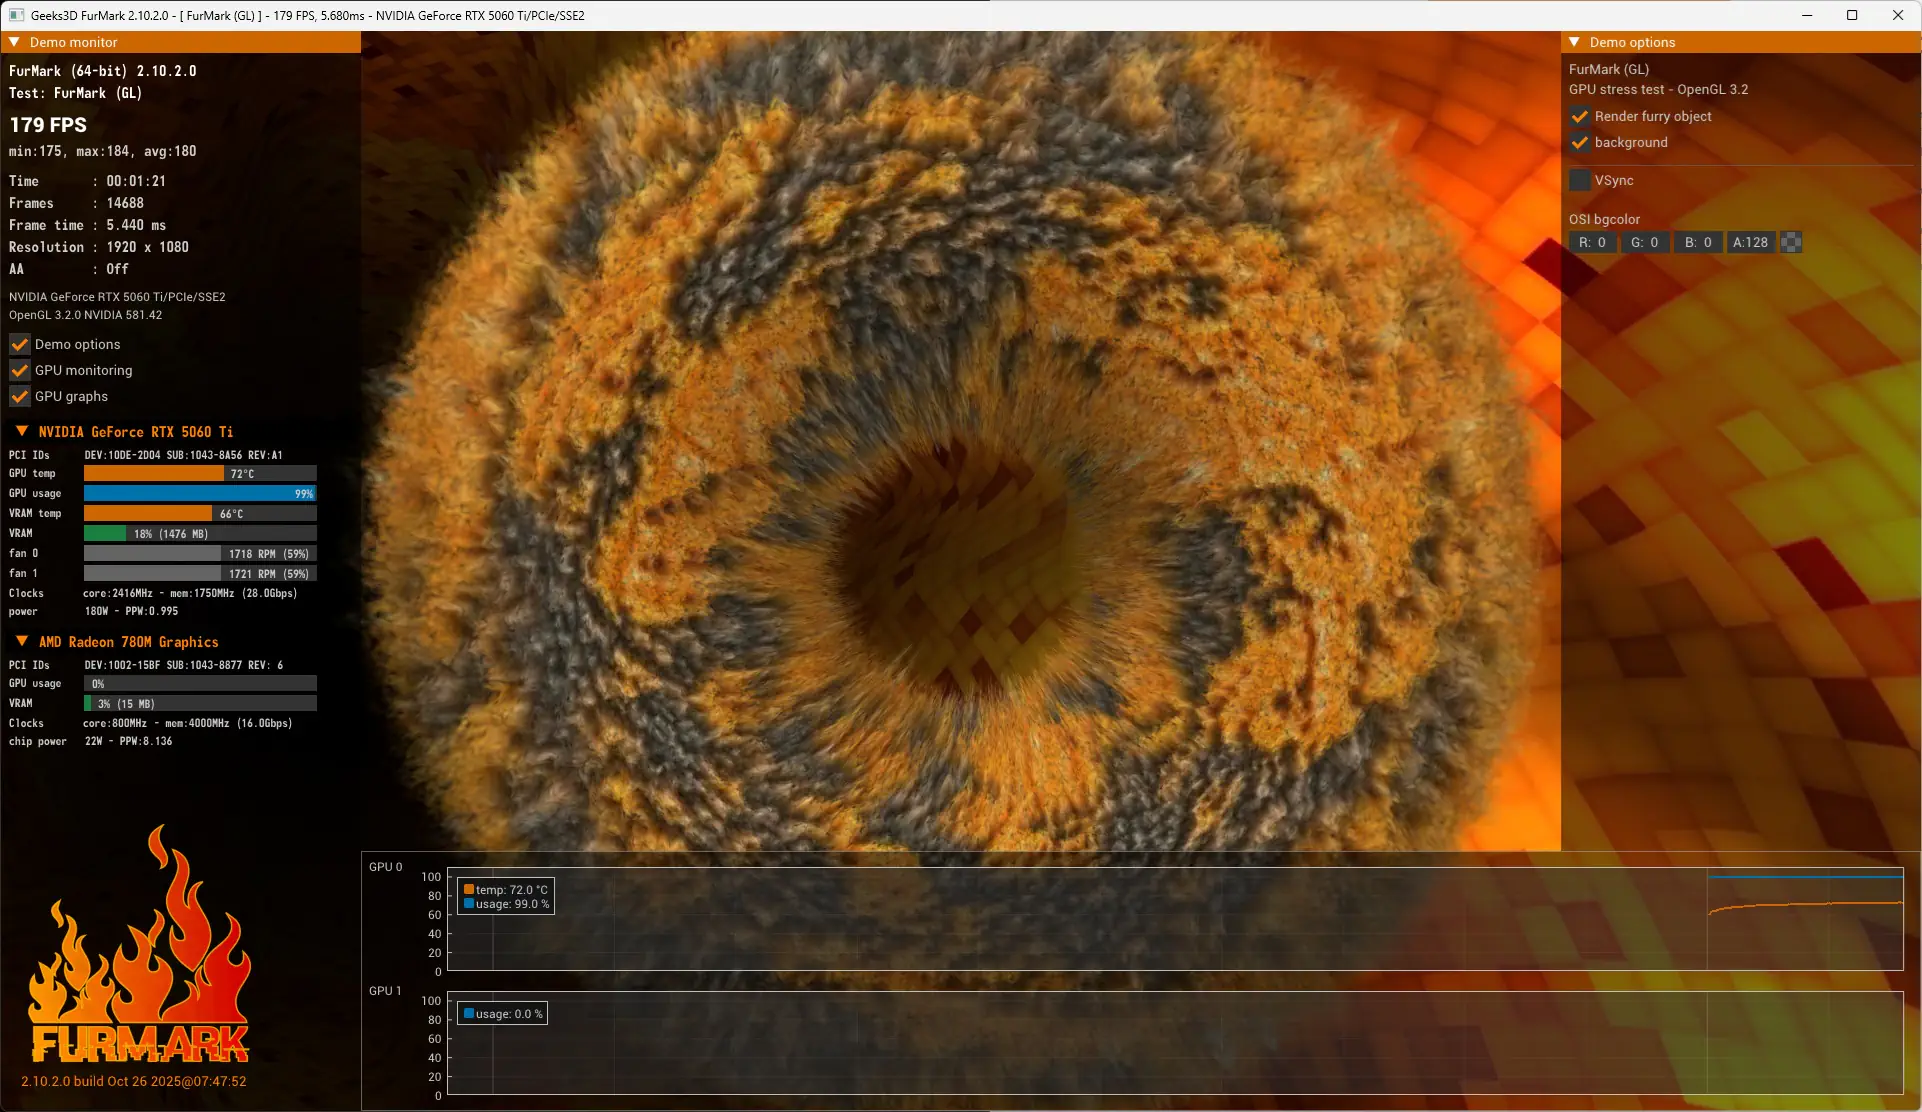Click the usage: 99.0 % legend entry
Image resolution: width=1922 pixels, height=1112 pixels.
coord(506,904)
